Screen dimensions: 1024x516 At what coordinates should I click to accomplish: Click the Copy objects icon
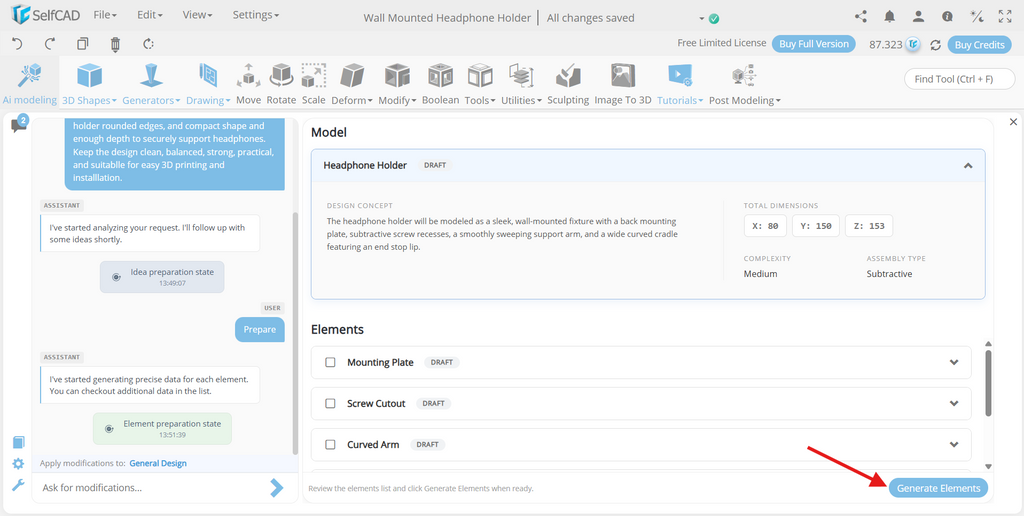[82, 44]
